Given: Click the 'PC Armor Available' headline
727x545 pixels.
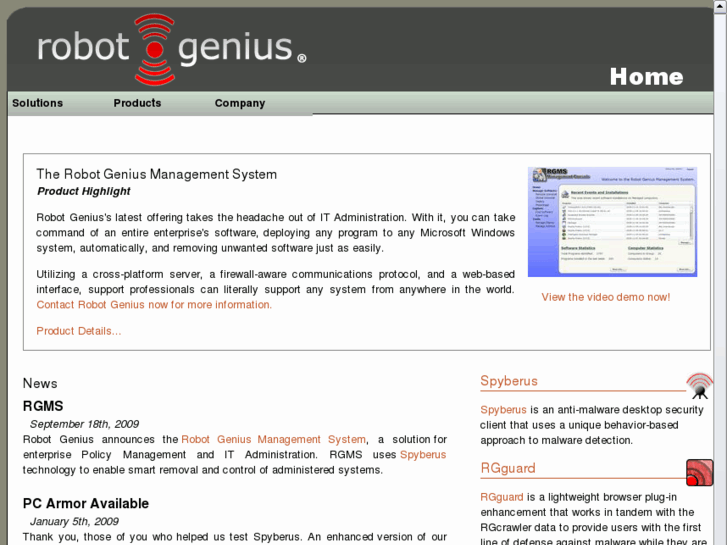Looking at the screenshot, I should 86,503.
